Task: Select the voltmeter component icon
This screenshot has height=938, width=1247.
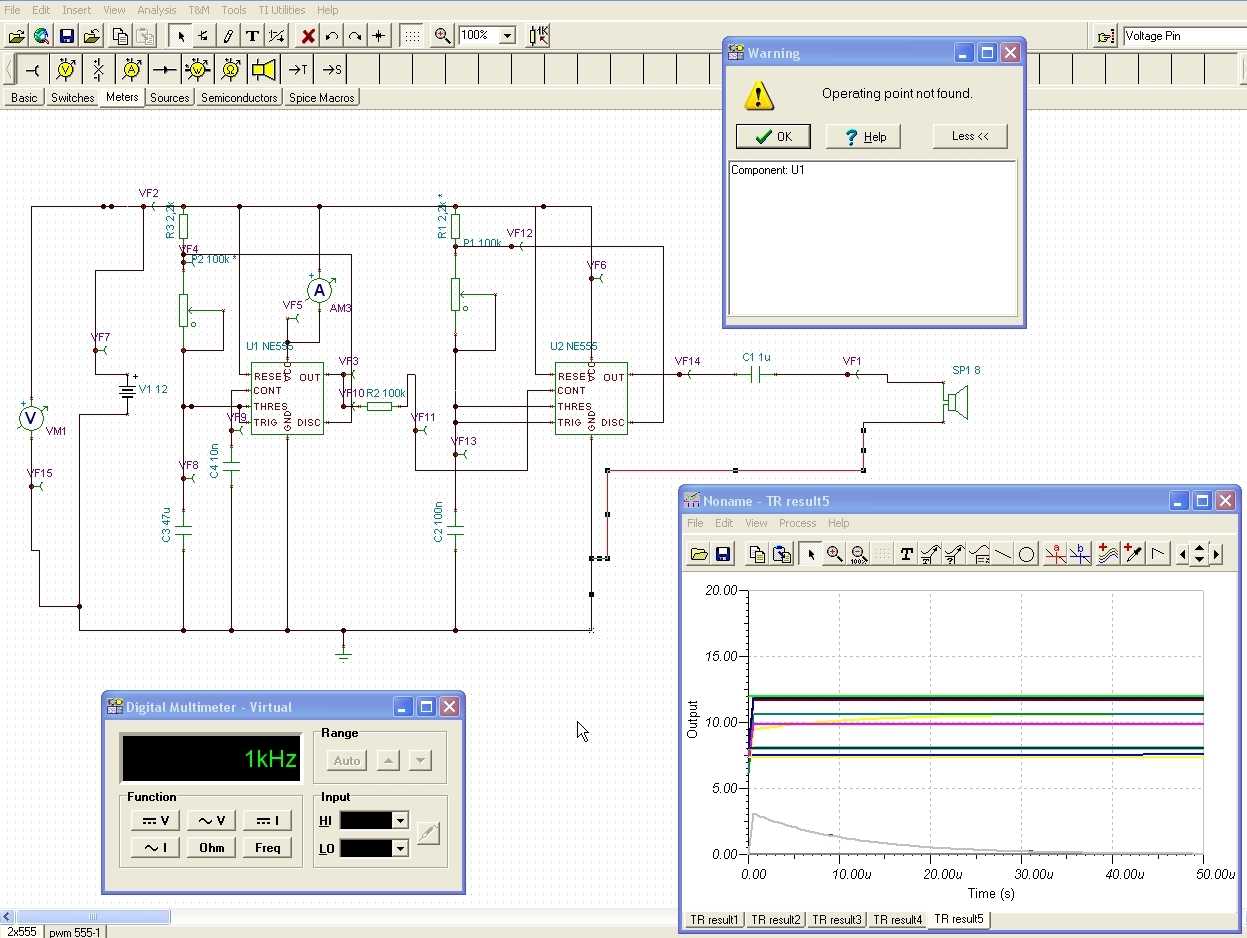Action: [x=66, y=70]
